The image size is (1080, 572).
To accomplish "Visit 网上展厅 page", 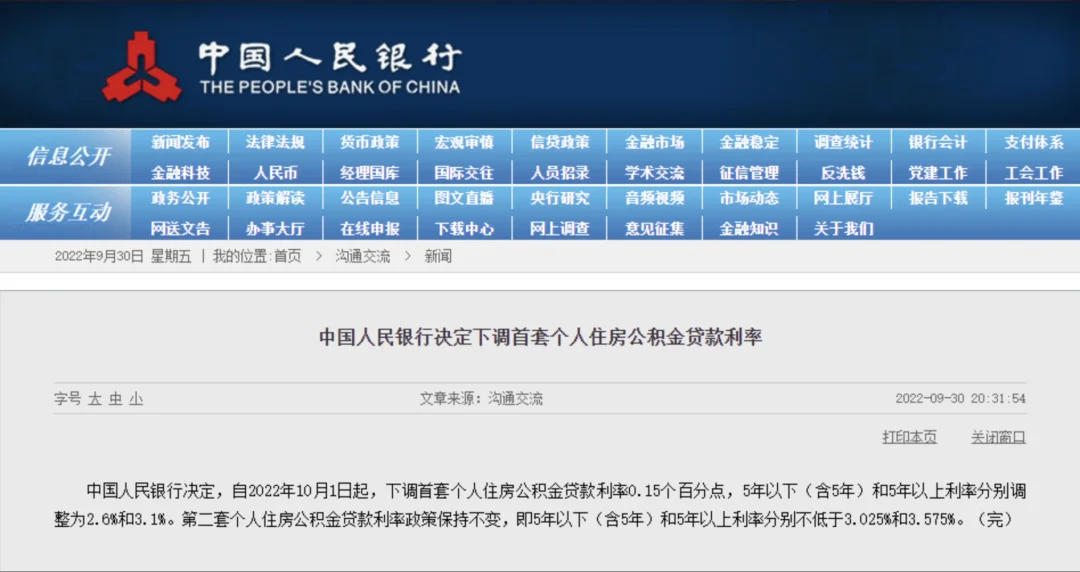I will click(843, 198).
